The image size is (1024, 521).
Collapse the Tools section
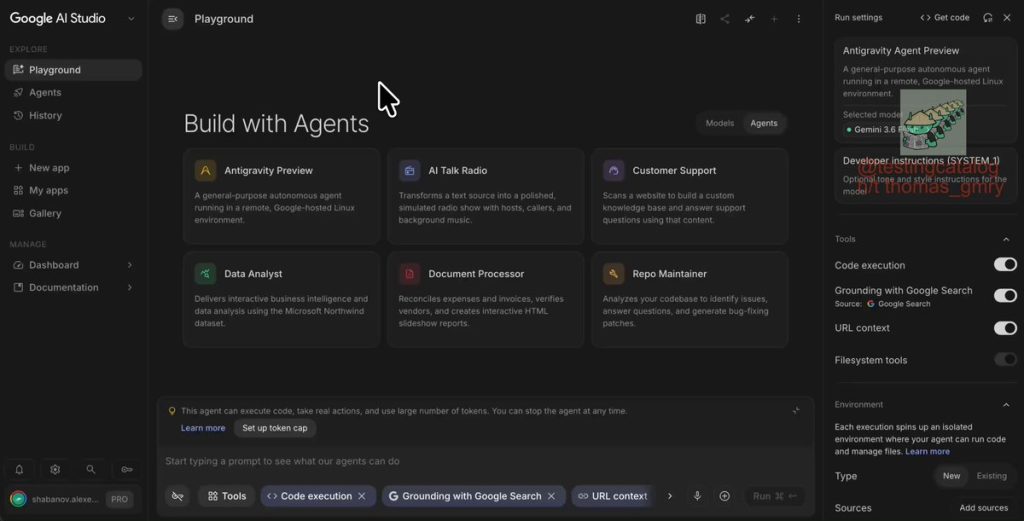coord(1006,240)
